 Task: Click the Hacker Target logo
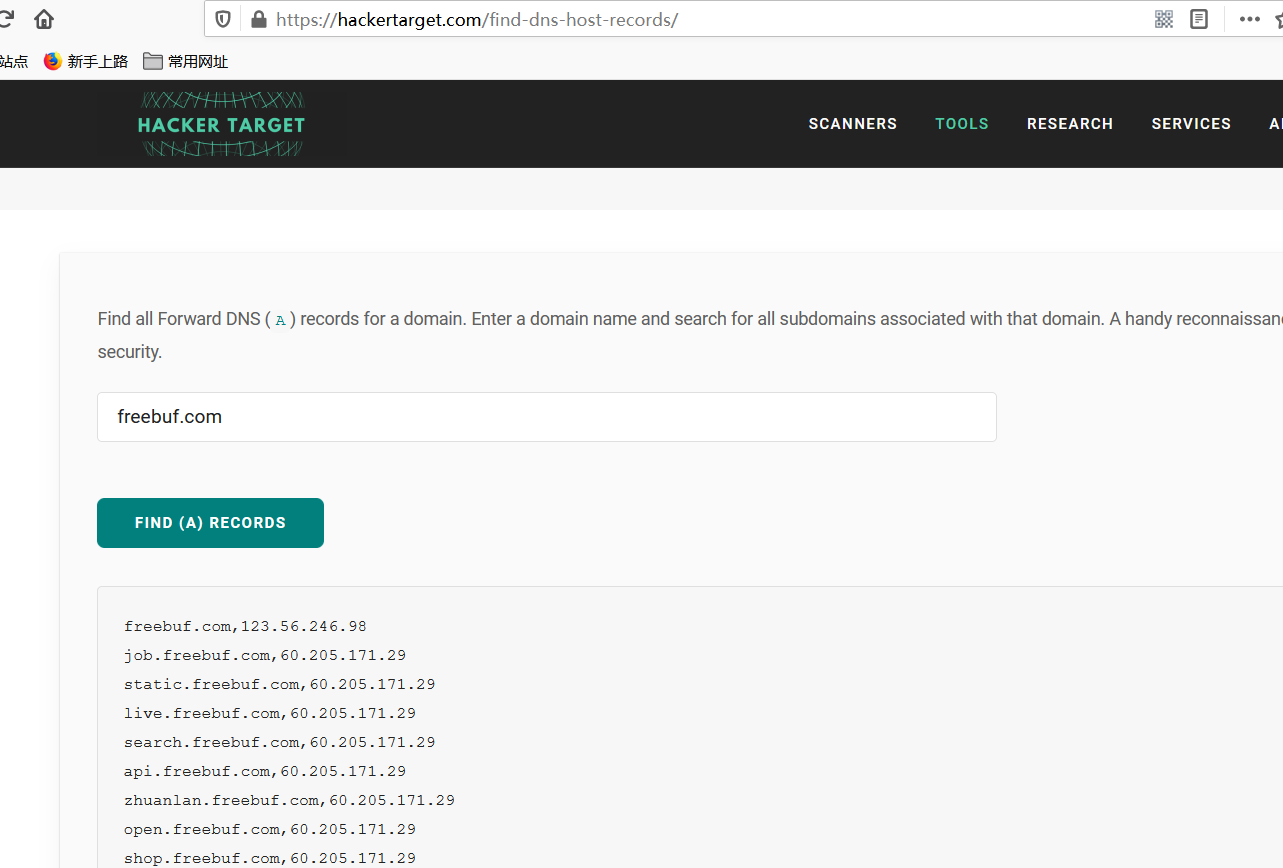click(x=221, y=124)
